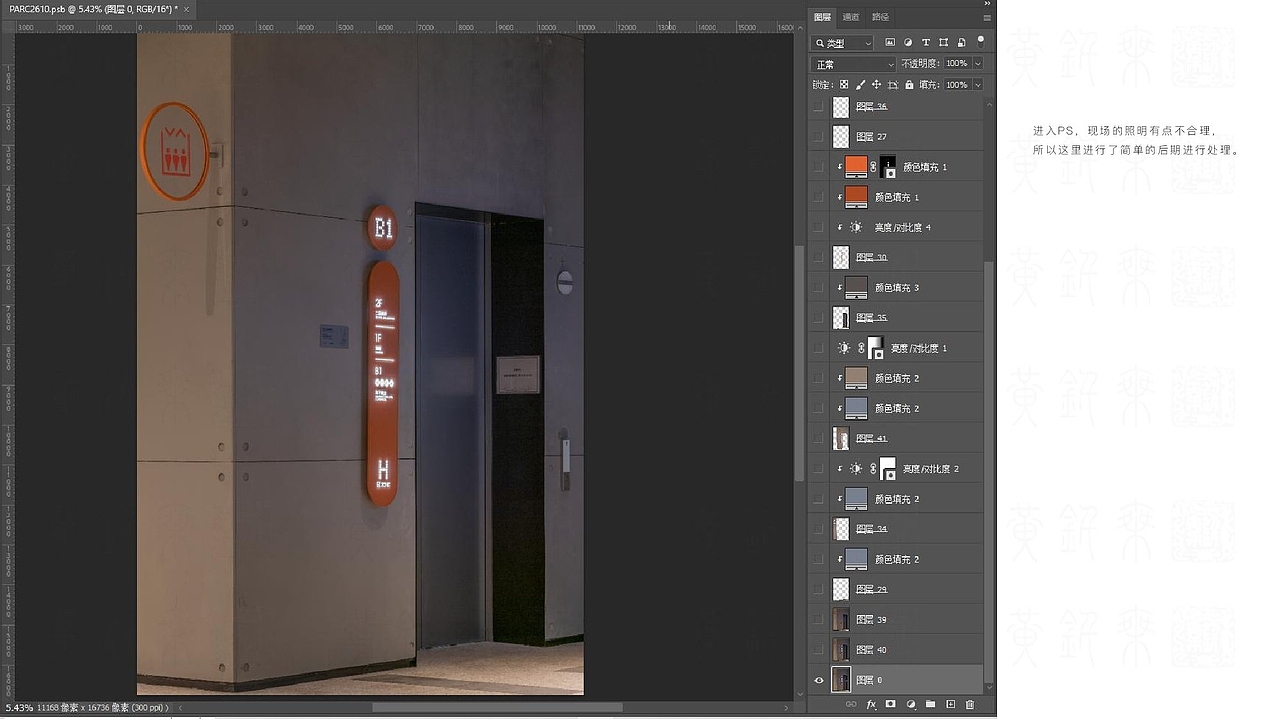
Task: Click the delete layer trash icon
Action: click(x=970, y=705)
